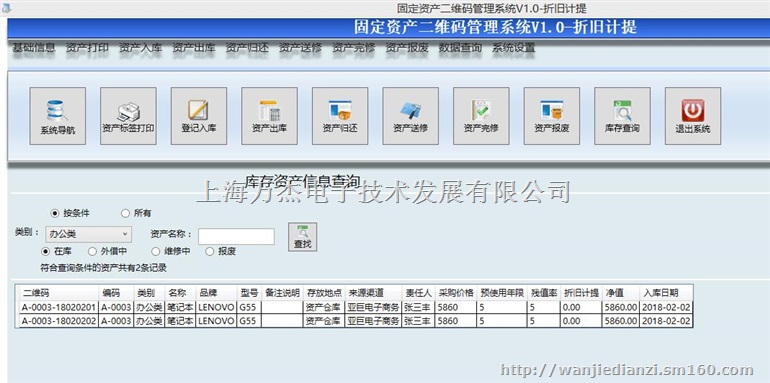The height and width of the screenshot is (383, 770).
Task: Click the 二维码 column header
Action: (x=59, y=293)
